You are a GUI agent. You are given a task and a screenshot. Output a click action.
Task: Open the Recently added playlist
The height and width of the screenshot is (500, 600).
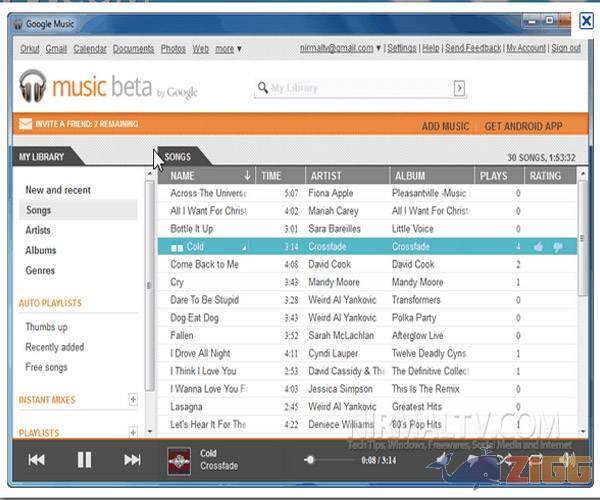click(55, 347)
